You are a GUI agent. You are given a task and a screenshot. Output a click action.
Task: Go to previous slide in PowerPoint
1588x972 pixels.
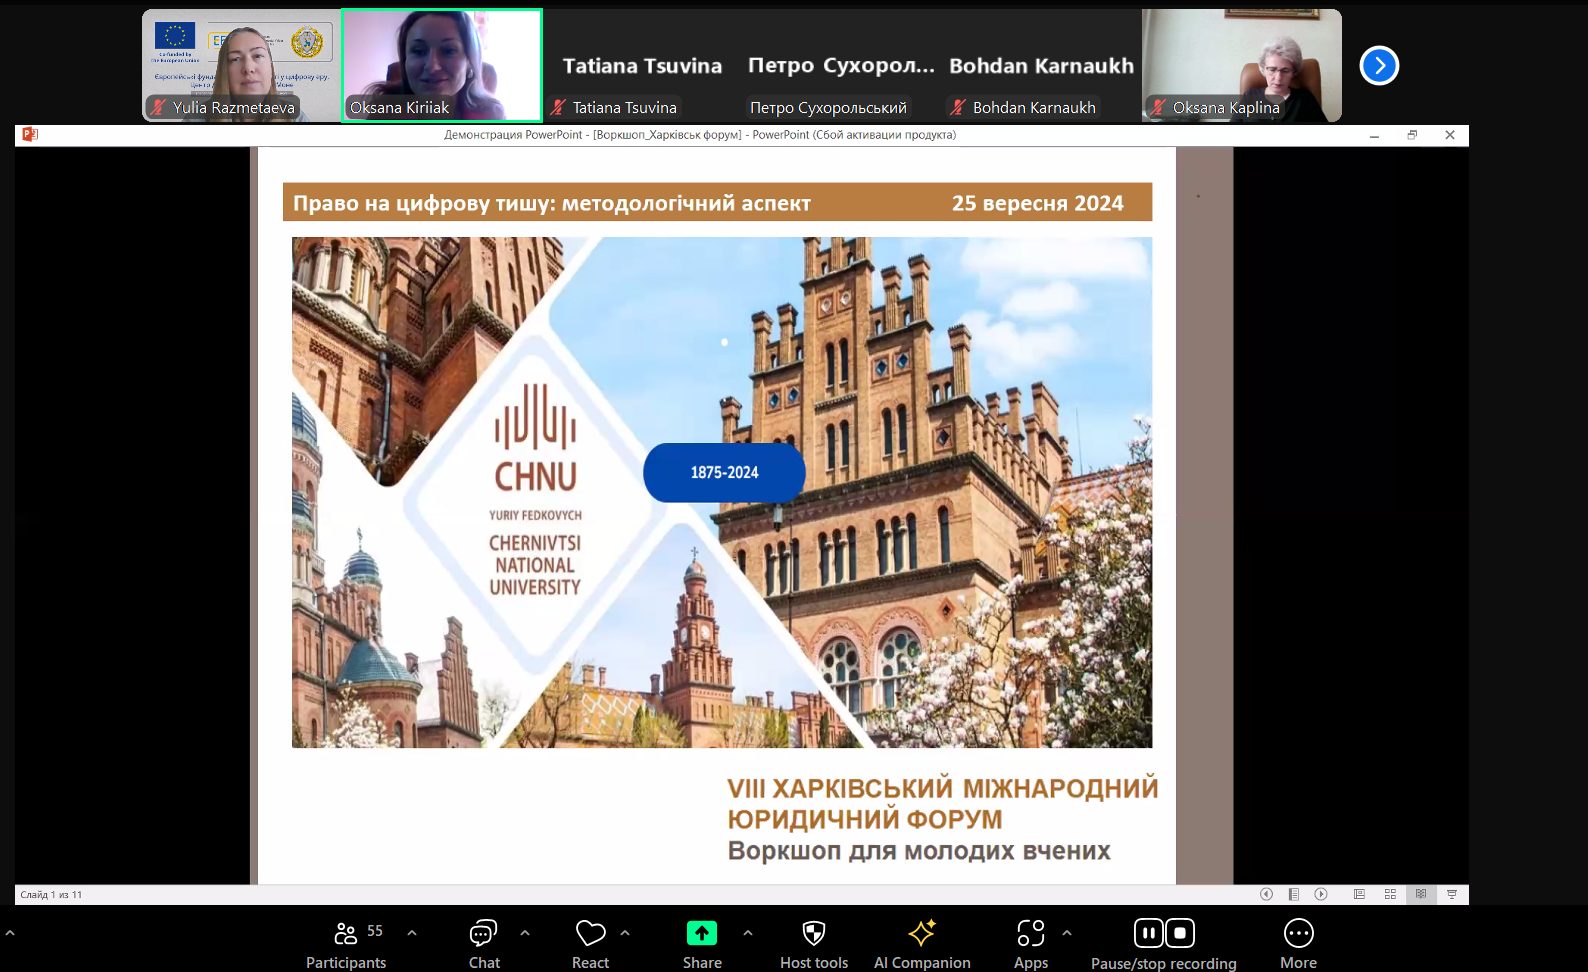click(x=1266, y=894)
